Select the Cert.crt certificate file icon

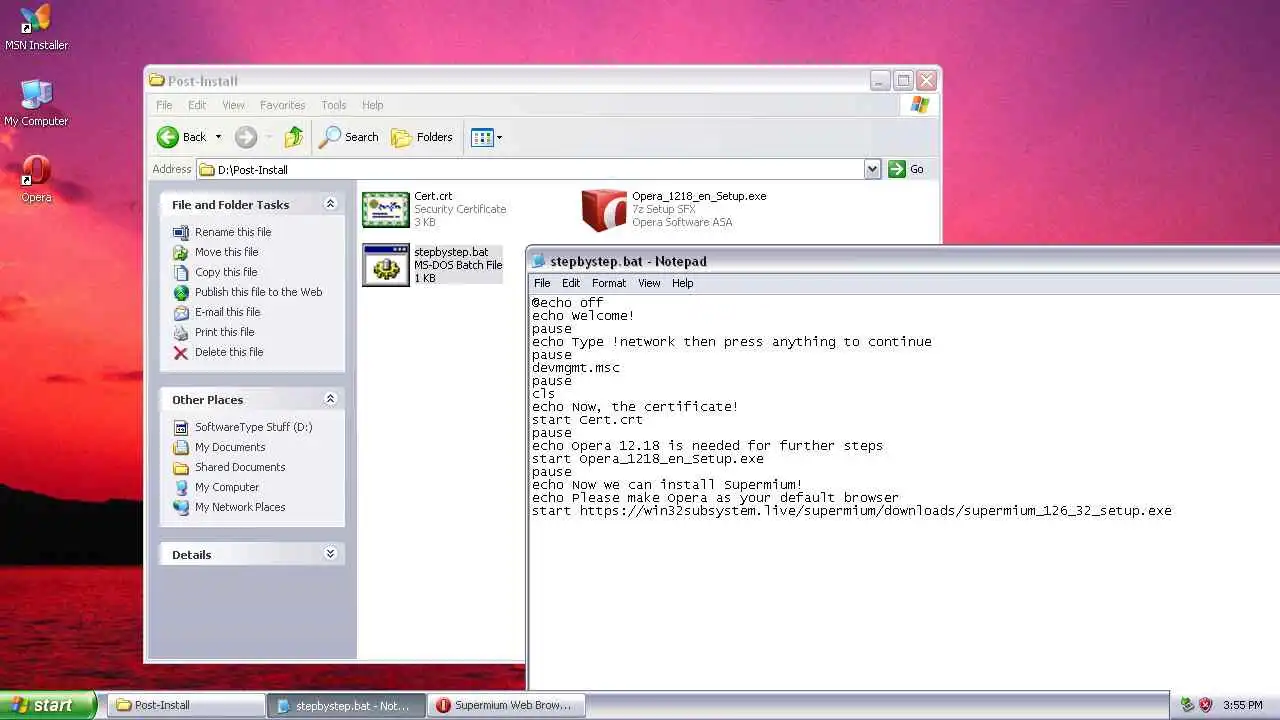pos(386,209)
